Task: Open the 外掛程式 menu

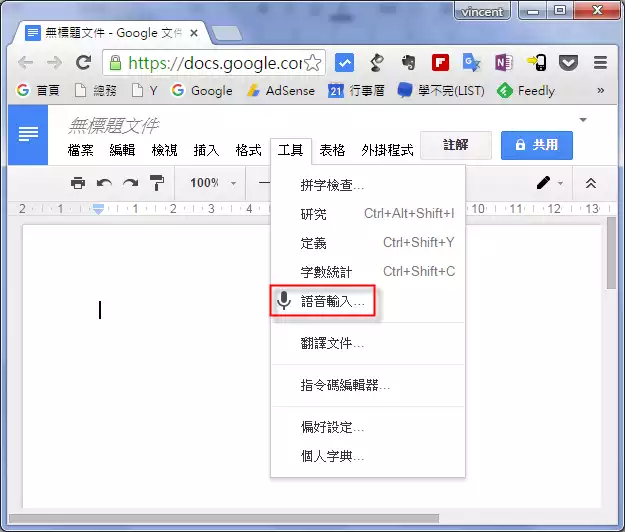Action: (387, 150)
